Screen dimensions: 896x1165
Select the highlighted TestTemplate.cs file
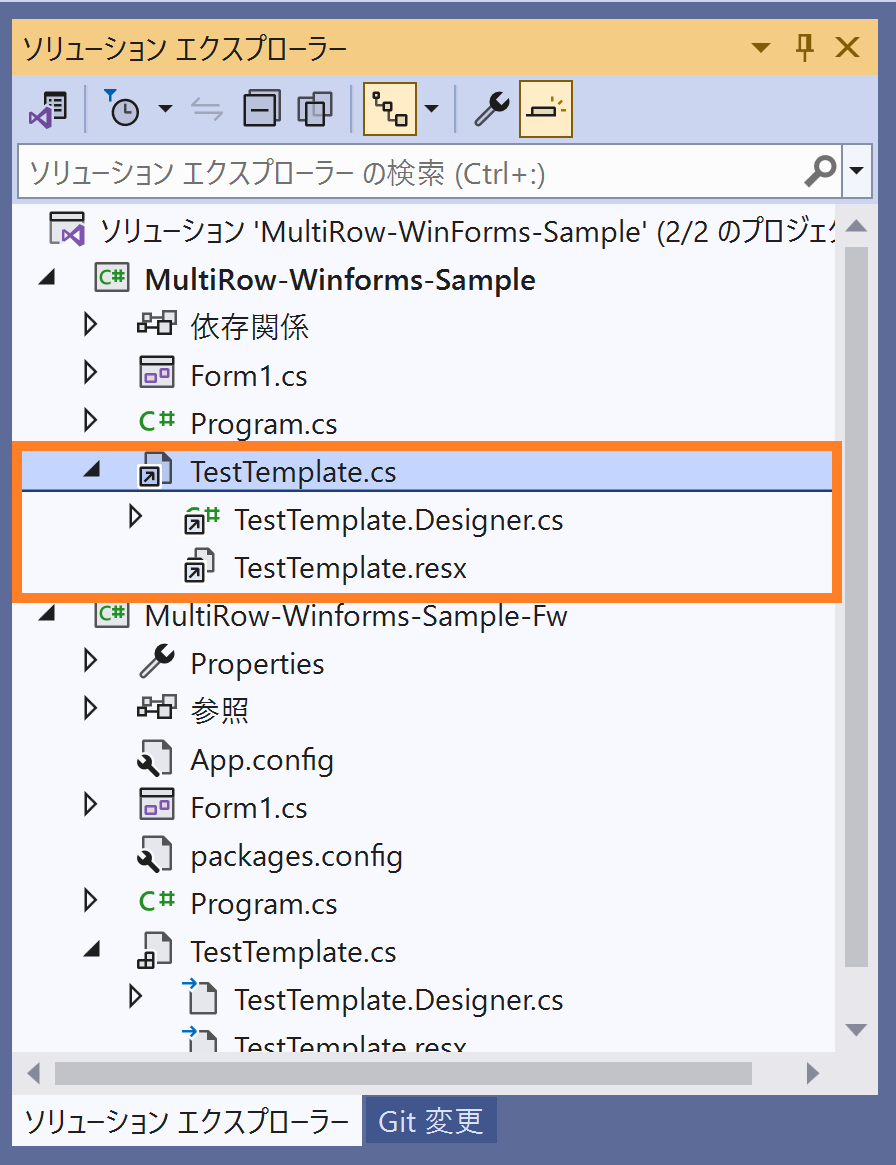tap(293, 472)
